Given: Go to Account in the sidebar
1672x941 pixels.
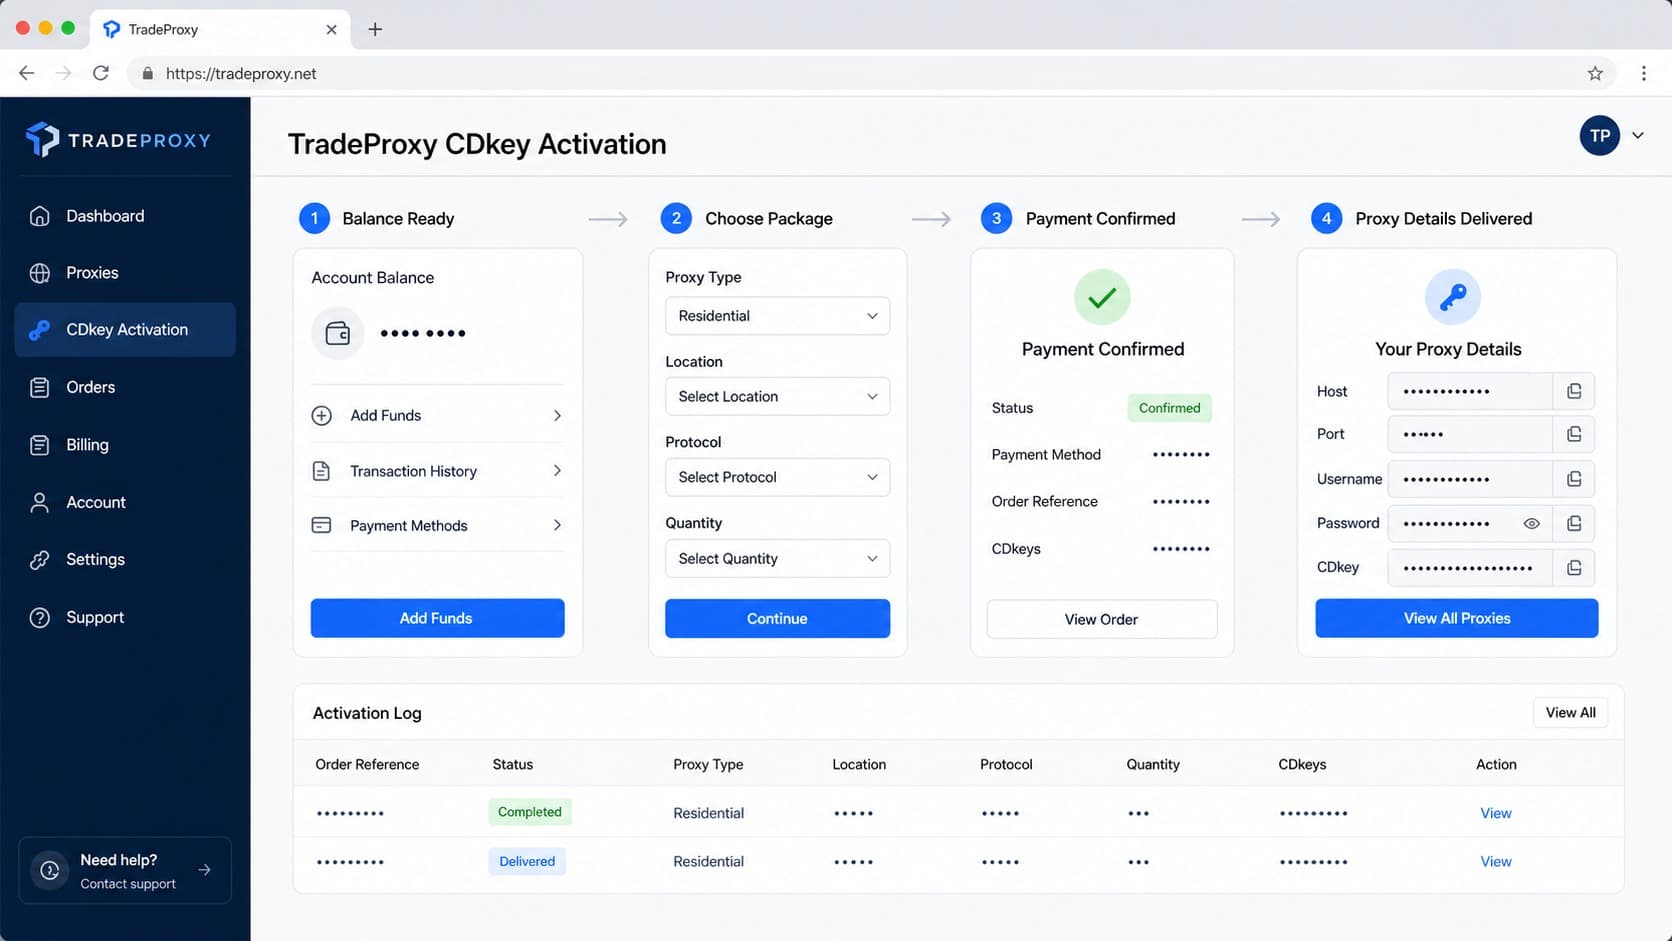Looking at the screenshot, I should click(x=125, y=502).
